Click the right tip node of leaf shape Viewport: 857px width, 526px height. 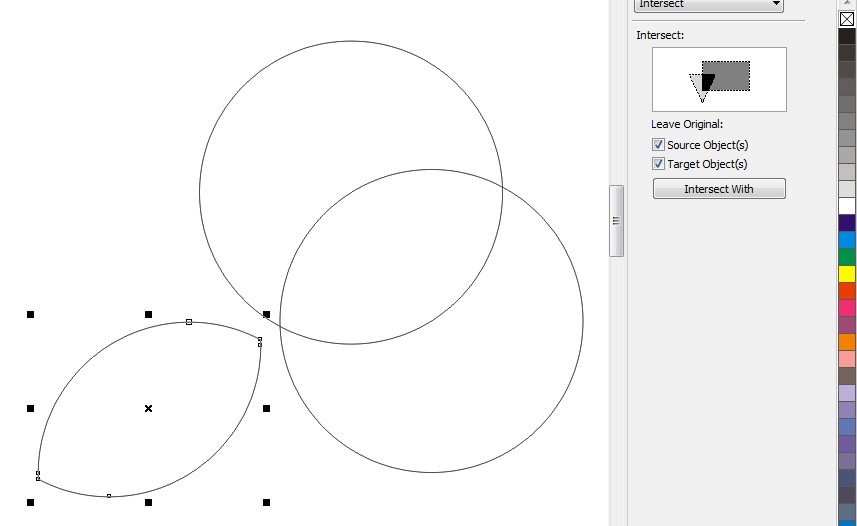(260, 342)
